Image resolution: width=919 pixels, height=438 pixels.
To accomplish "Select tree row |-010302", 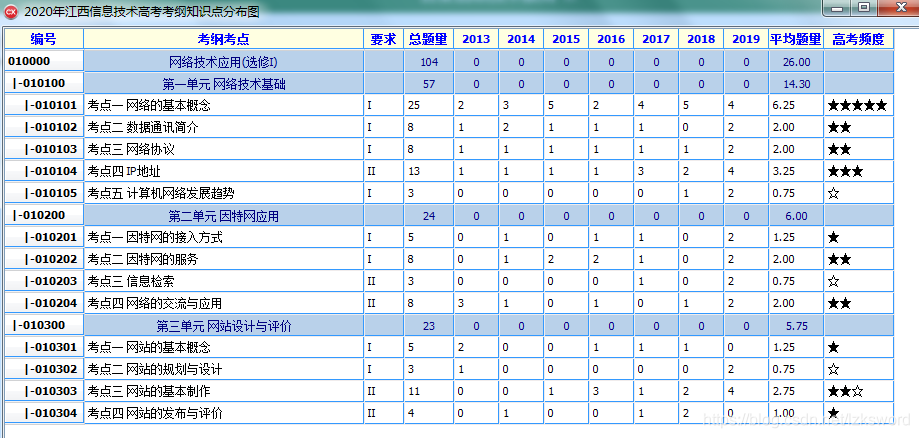I will coord(44,369).
